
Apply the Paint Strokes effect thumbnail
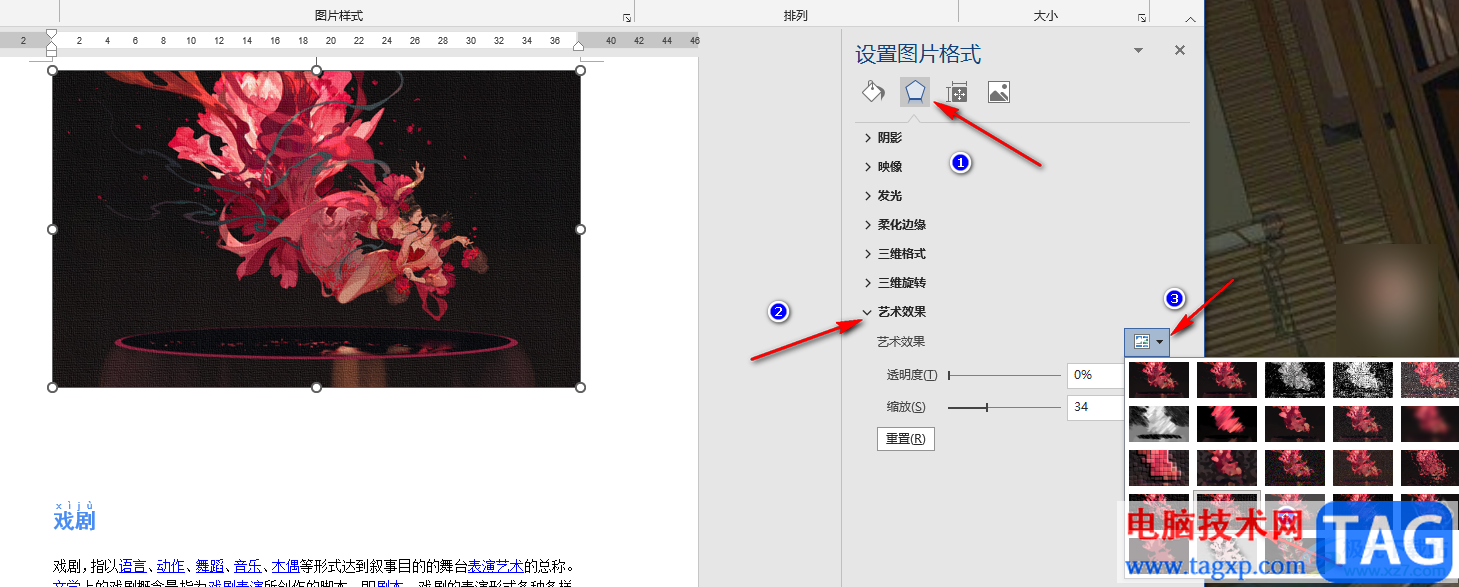click(x=1227, y=423)
